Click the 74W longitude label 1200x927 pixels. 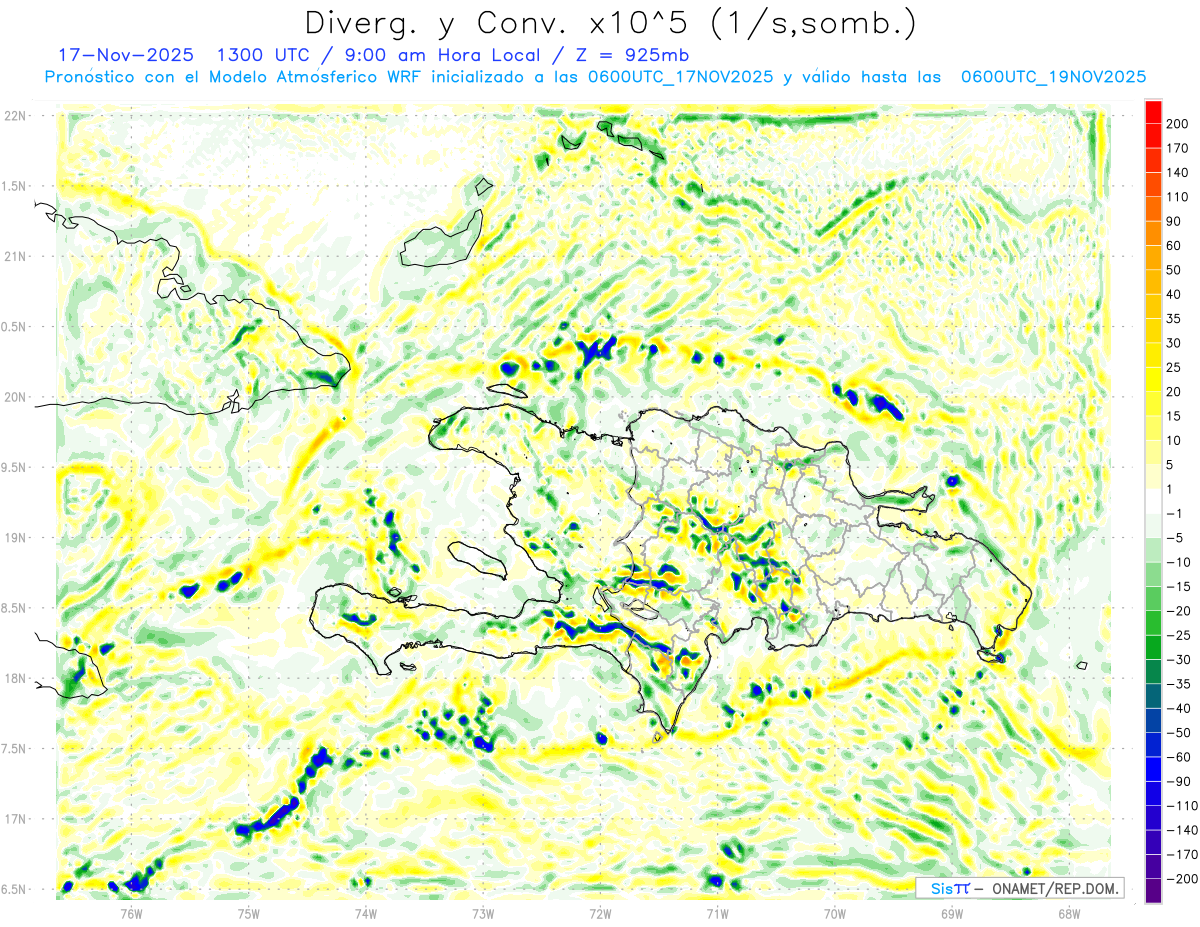(x=365, y=914)
